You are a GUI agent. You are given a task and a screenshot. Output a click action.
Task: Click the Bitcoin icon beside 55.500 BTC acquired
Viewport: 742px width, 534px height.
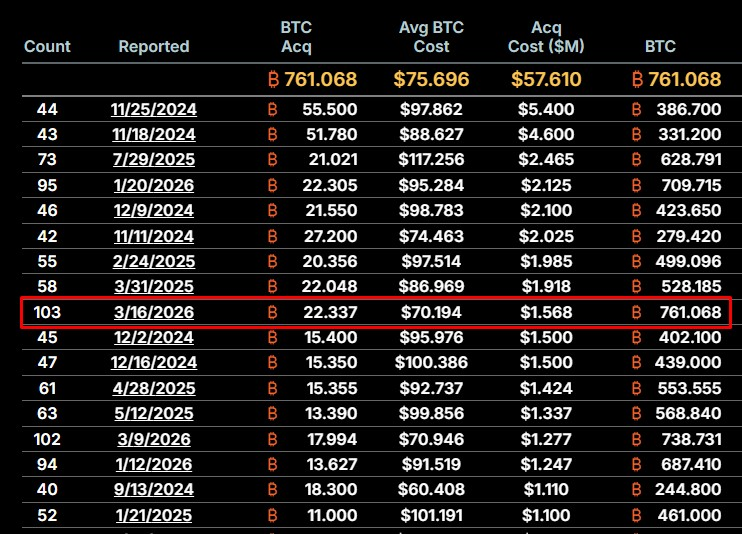point(274,109)
